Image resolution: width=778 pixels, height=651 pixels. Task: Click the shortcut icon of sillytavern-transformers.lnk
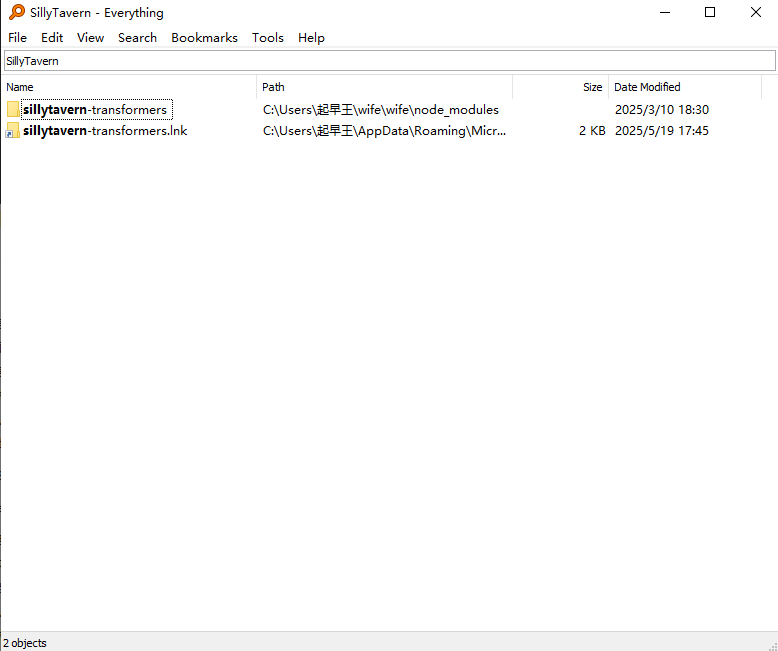click(13, 131)
